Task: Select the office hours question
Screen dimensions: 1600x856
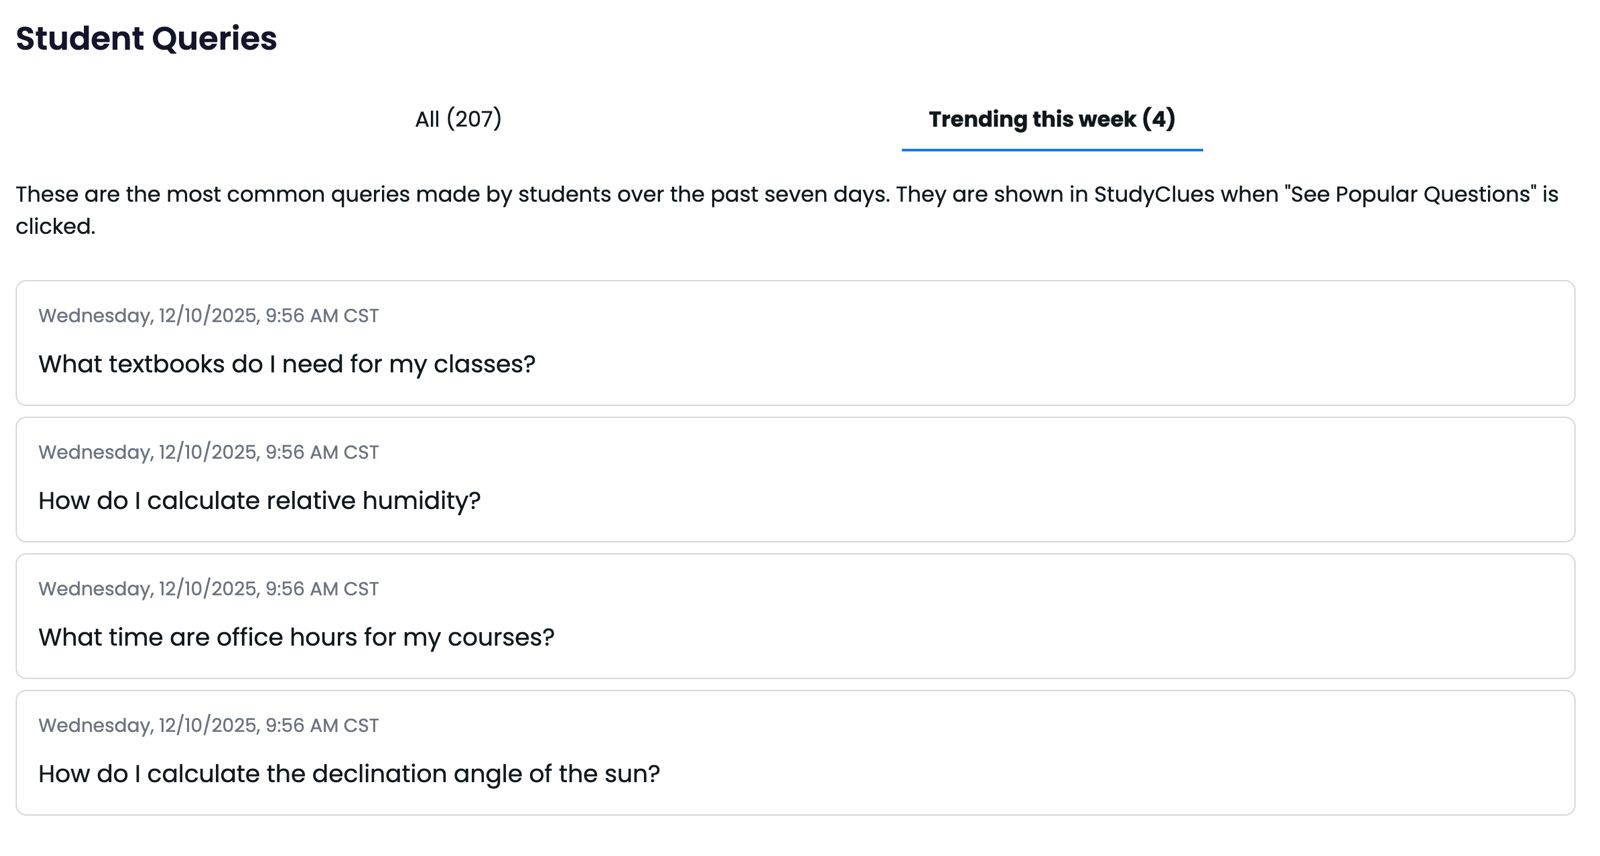Action: pyautogui.click(x=296, y=637)
